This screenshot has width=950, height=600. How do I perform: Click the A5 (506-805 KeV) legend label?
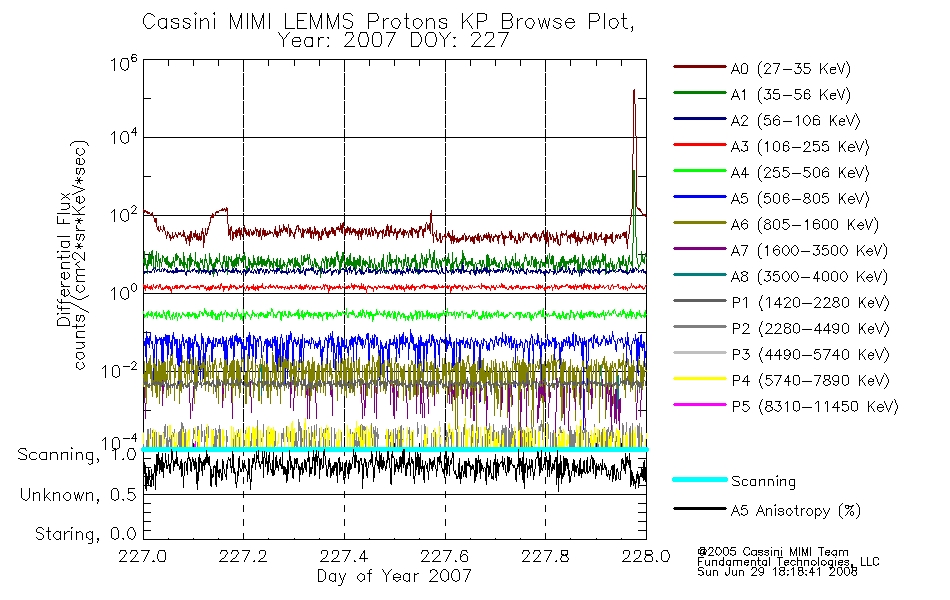coord(800,199)
